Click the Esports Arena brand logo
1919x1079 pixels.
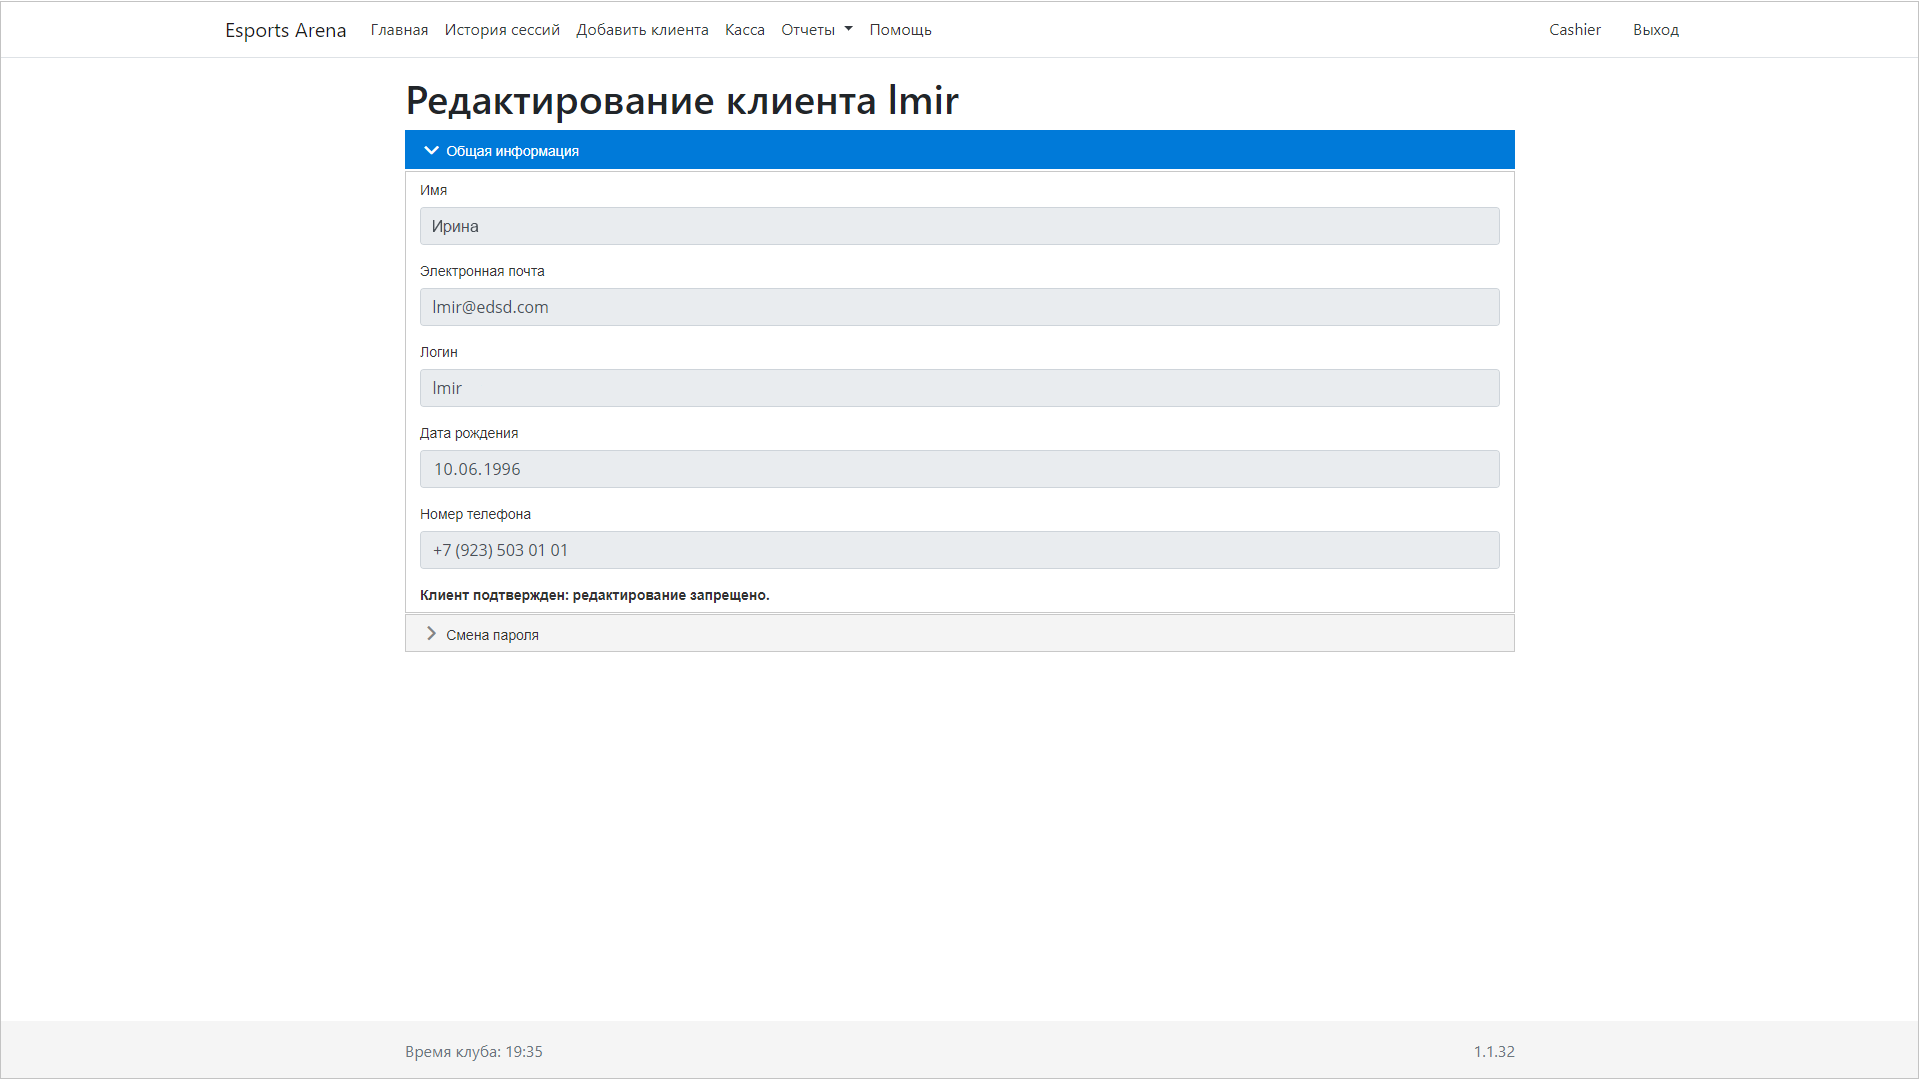[x=286, y=29]
